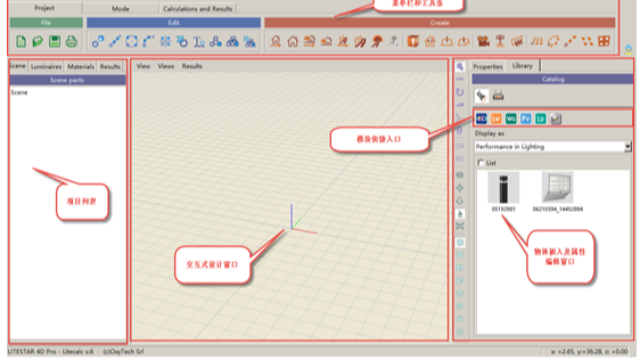Click the furniture icon under Catalog
This screenshot has width=640, height=360.
498,96
